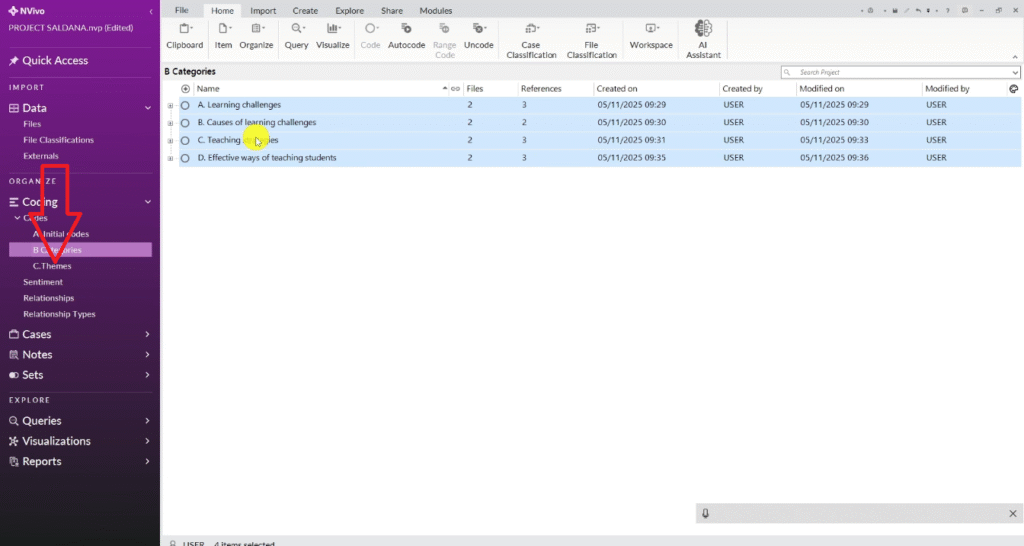Open the Visualize ribbon tool
Viewport: 1024px width, 546px height.
tap(333, 36)
